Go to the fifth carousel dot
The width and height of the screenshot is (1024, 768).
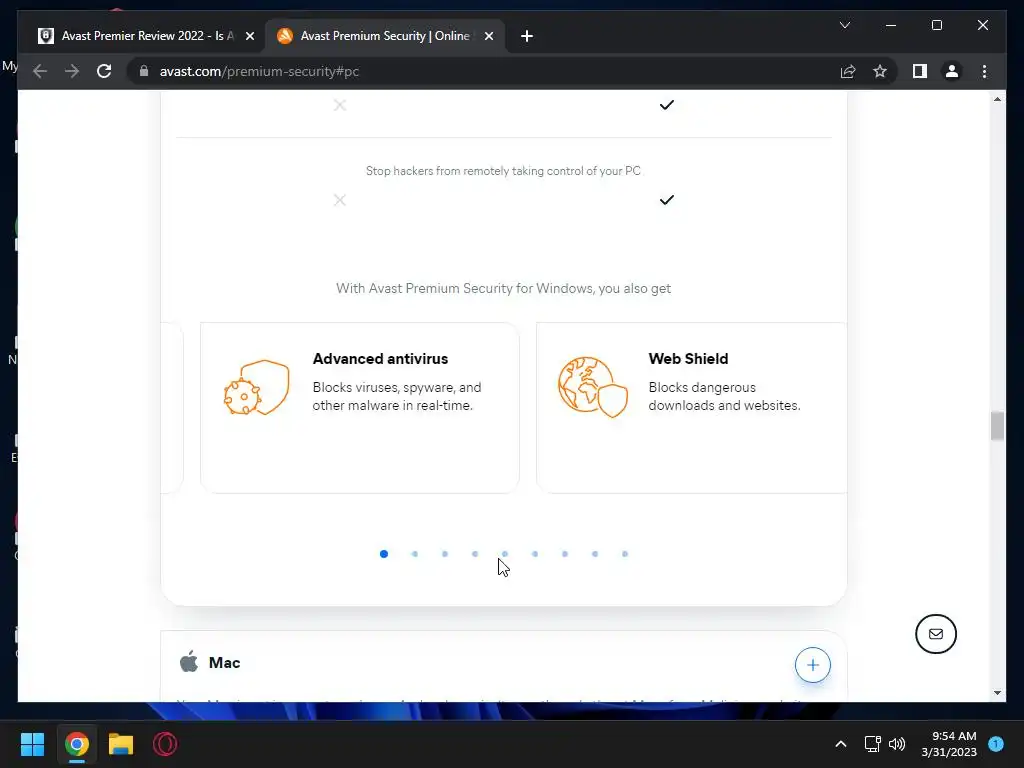coord(505,554)
